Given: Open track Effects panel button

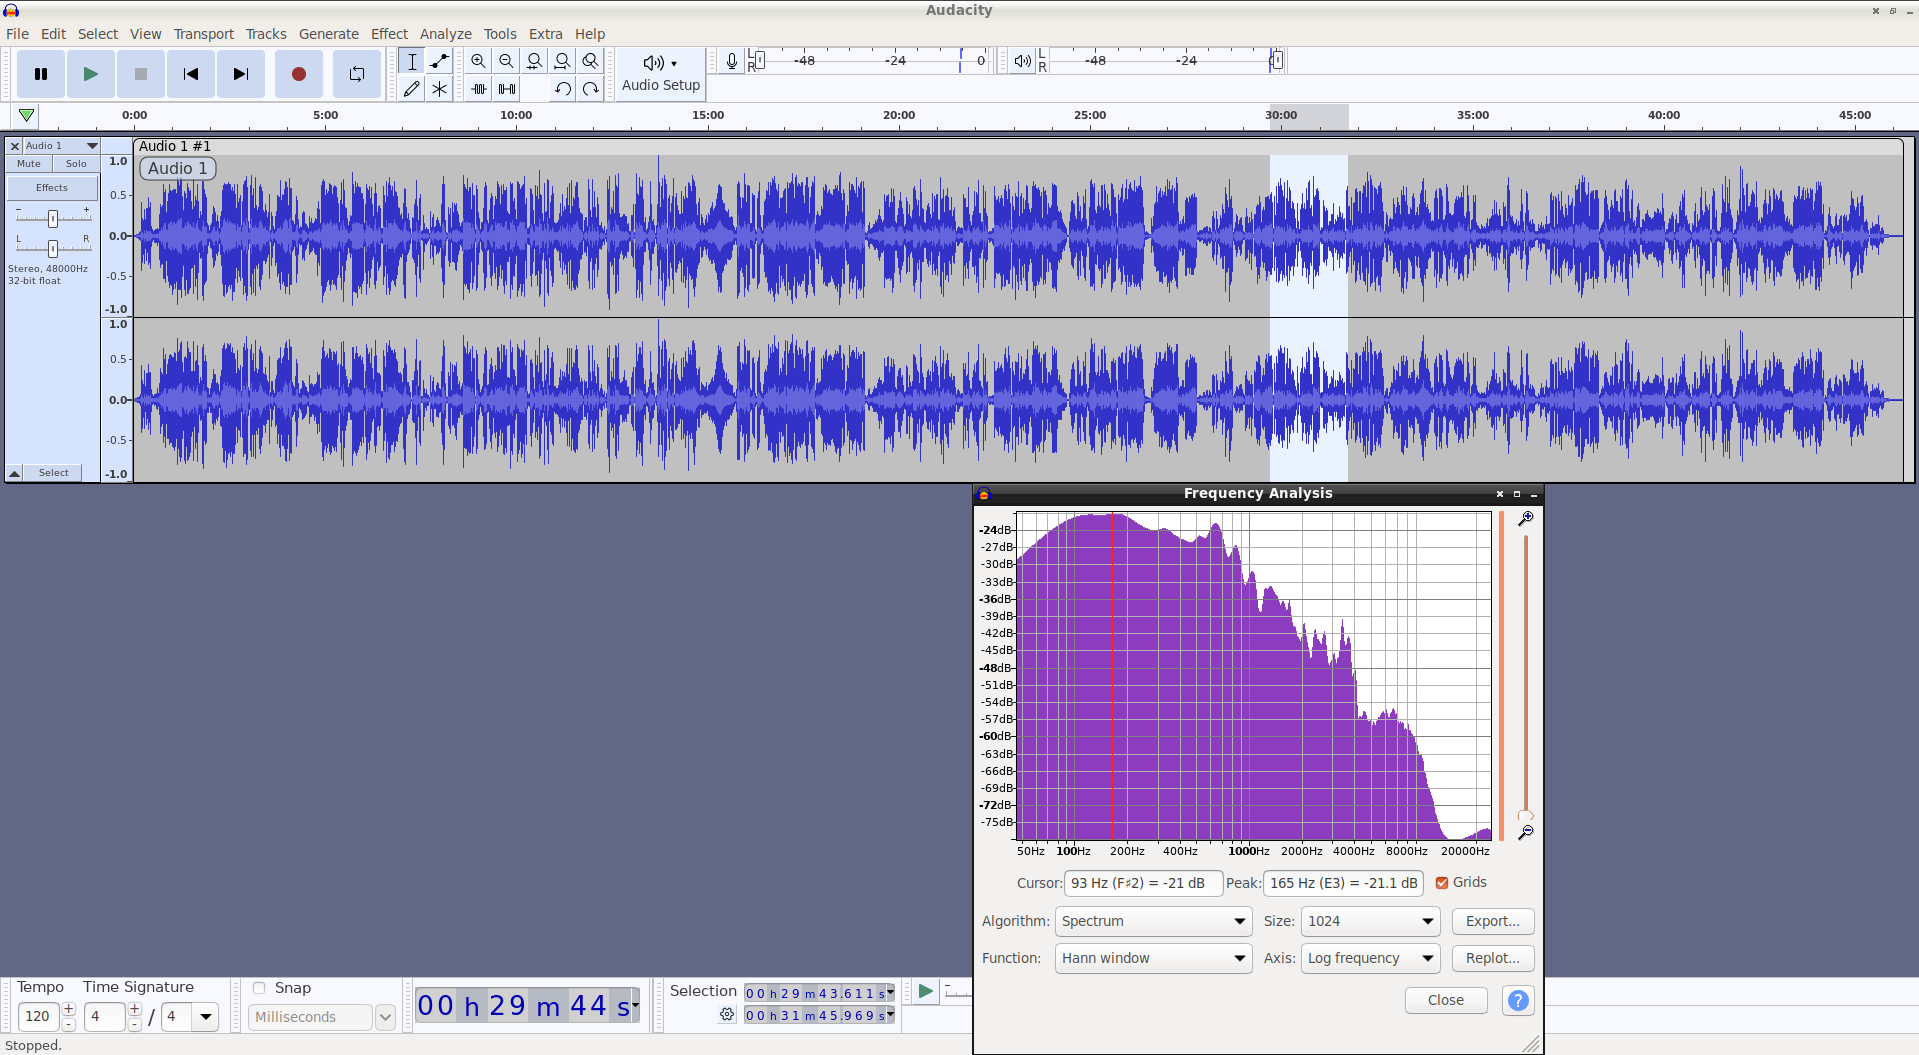Looking at the screenshot, I should coord(52,188).
